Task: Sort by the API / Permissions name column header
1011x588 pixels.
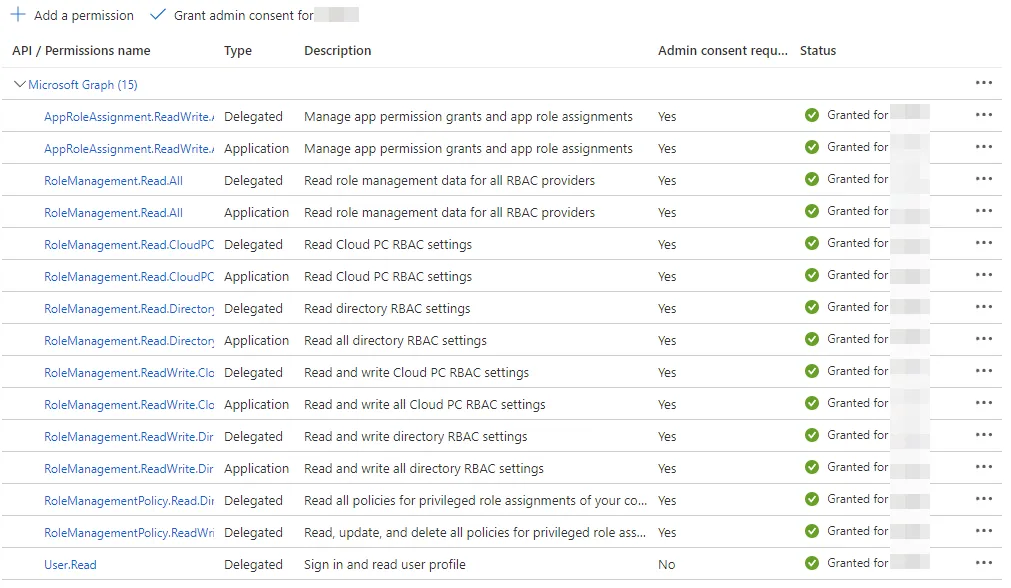Action: click(x=81, y=51)
